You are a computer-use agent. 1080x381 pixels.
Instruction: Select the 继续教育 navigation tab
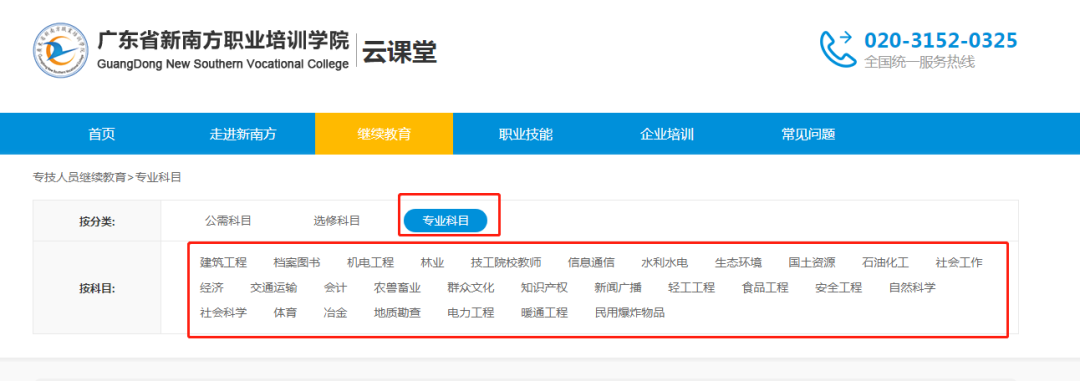pyautogui.click(x=384, y=134)
